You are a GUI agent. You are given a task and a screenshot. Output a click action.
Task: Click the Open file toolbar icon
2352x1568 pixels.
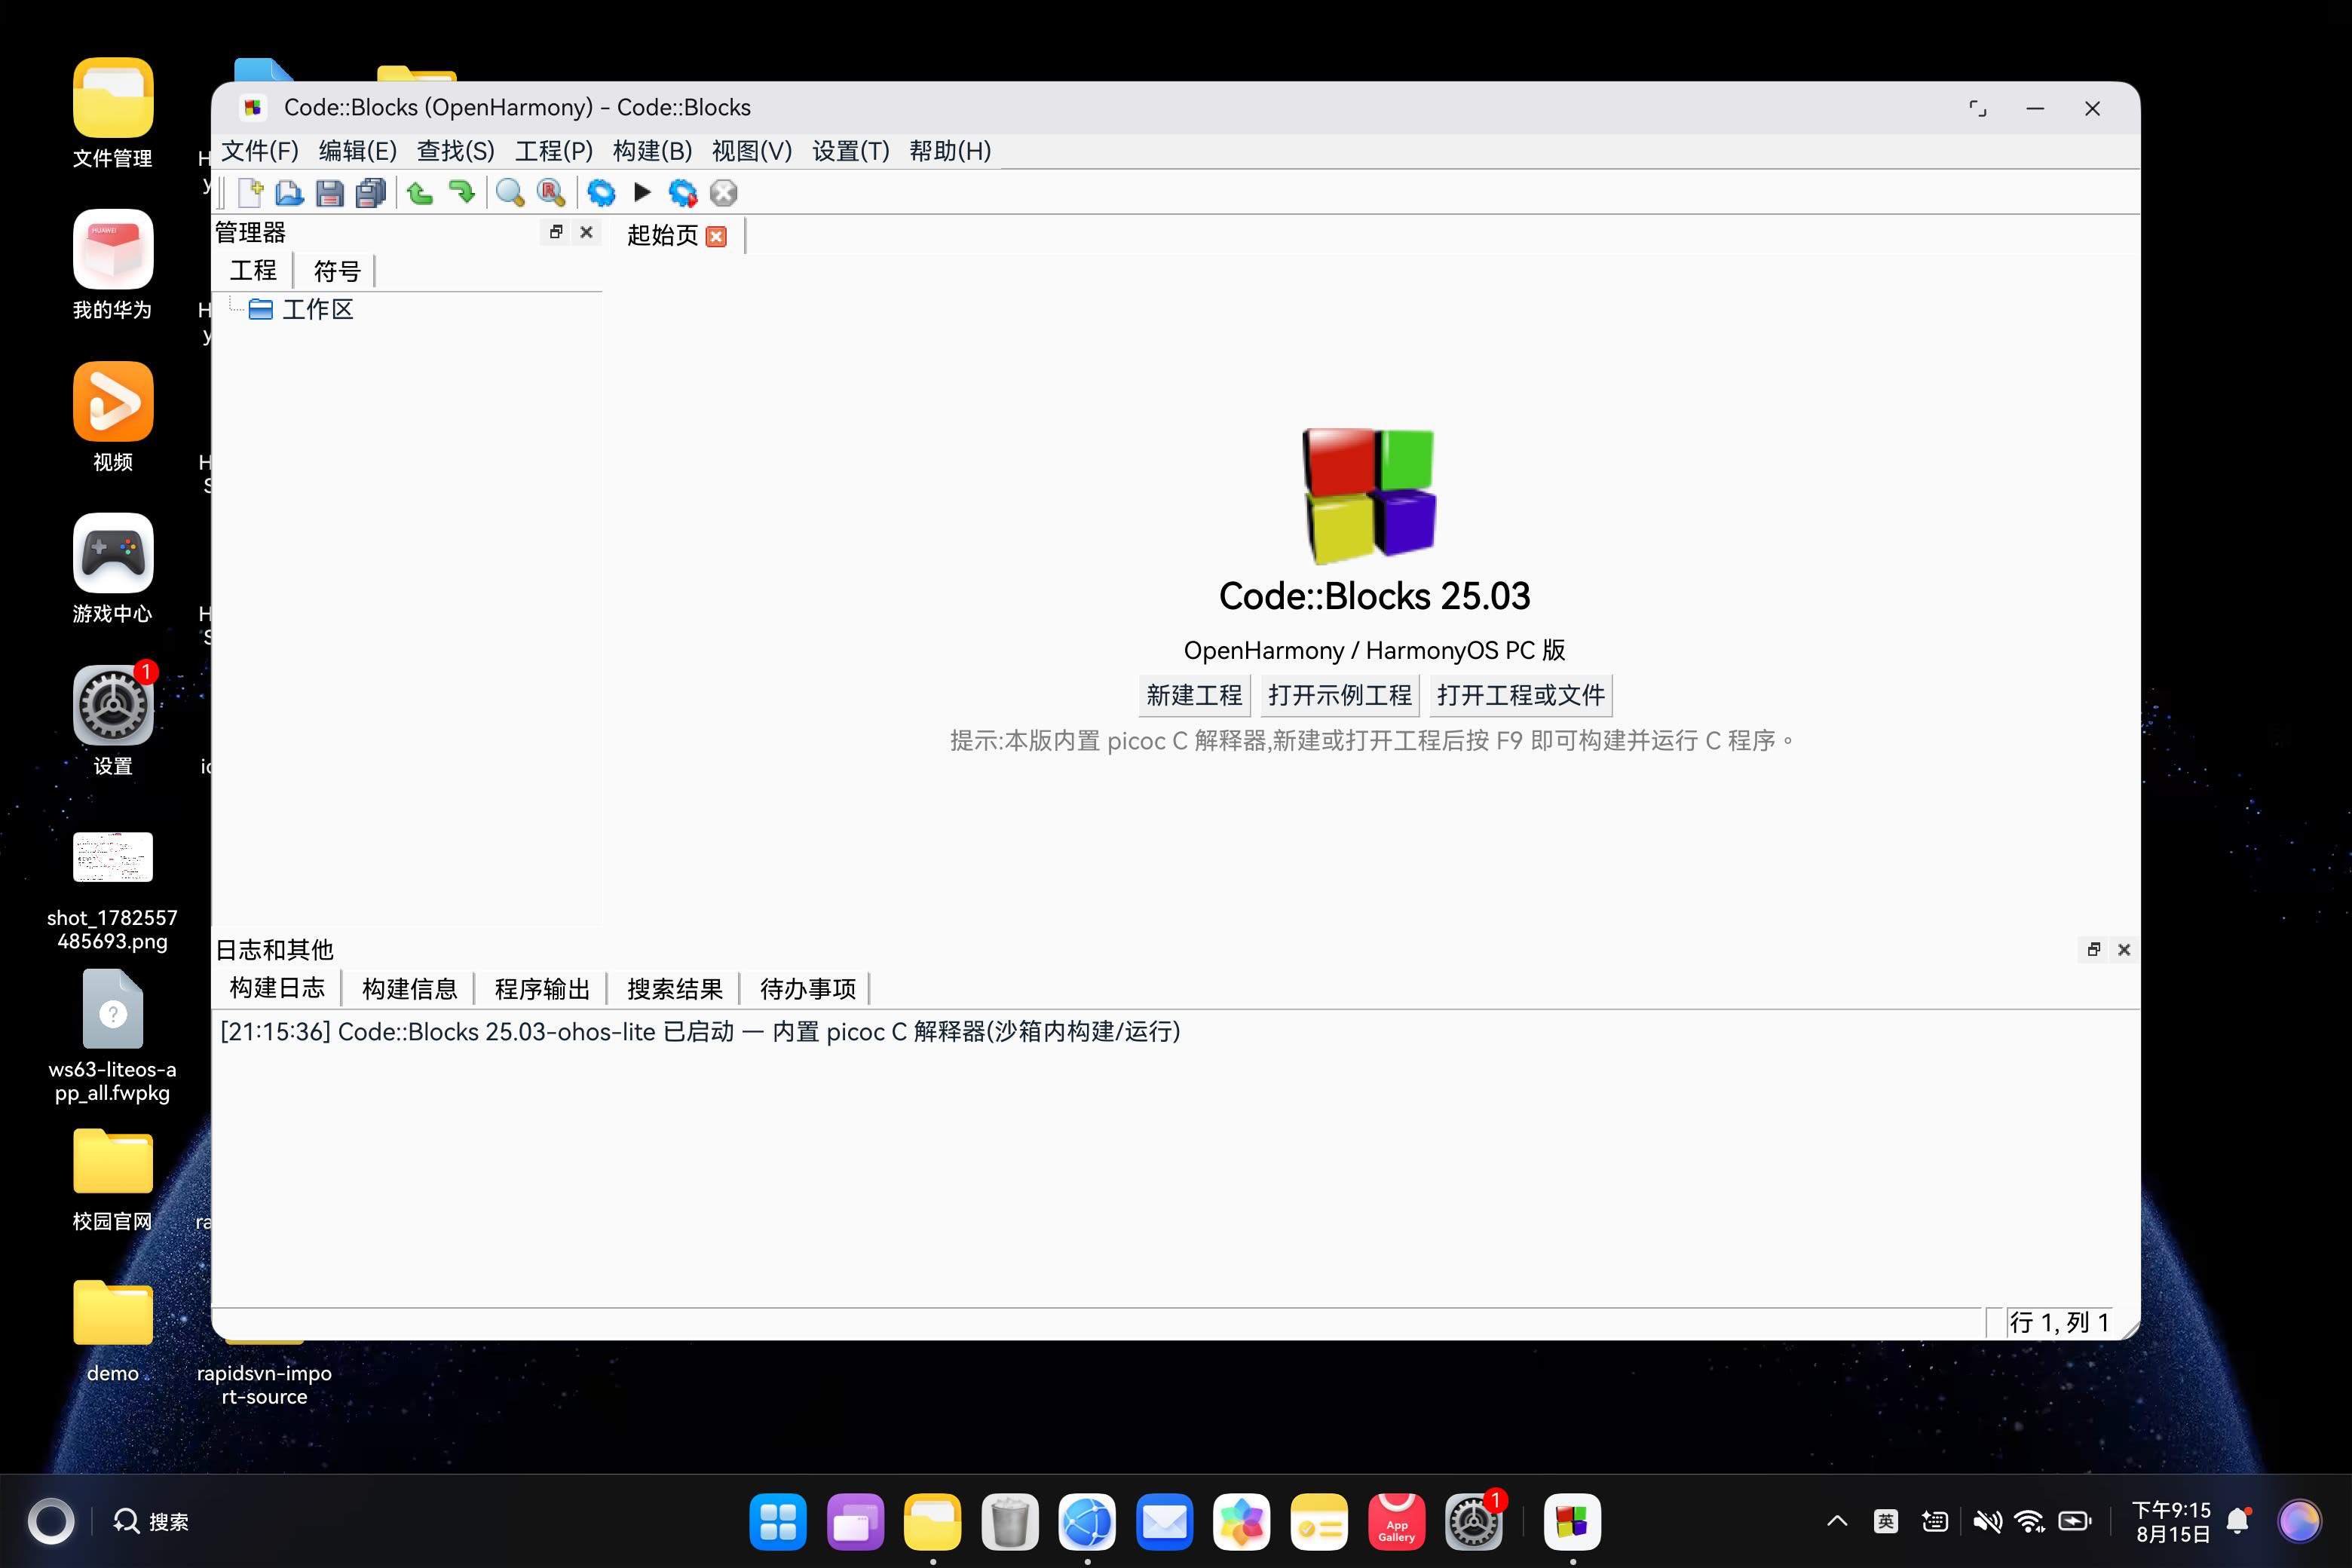tap(290, 192)
